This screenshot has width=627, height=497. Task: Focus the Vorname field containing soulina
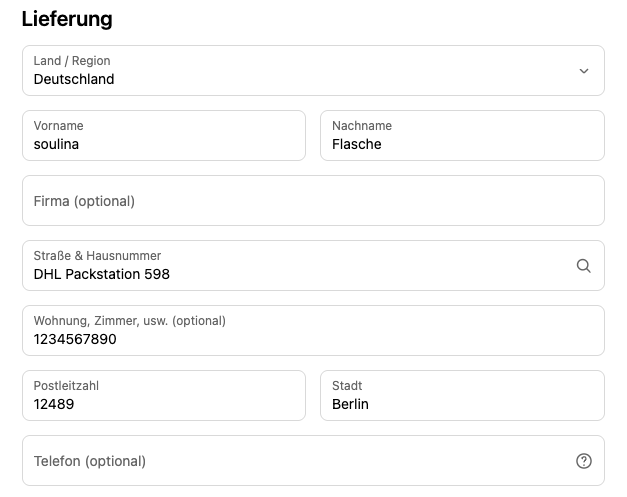pos(164,136)
